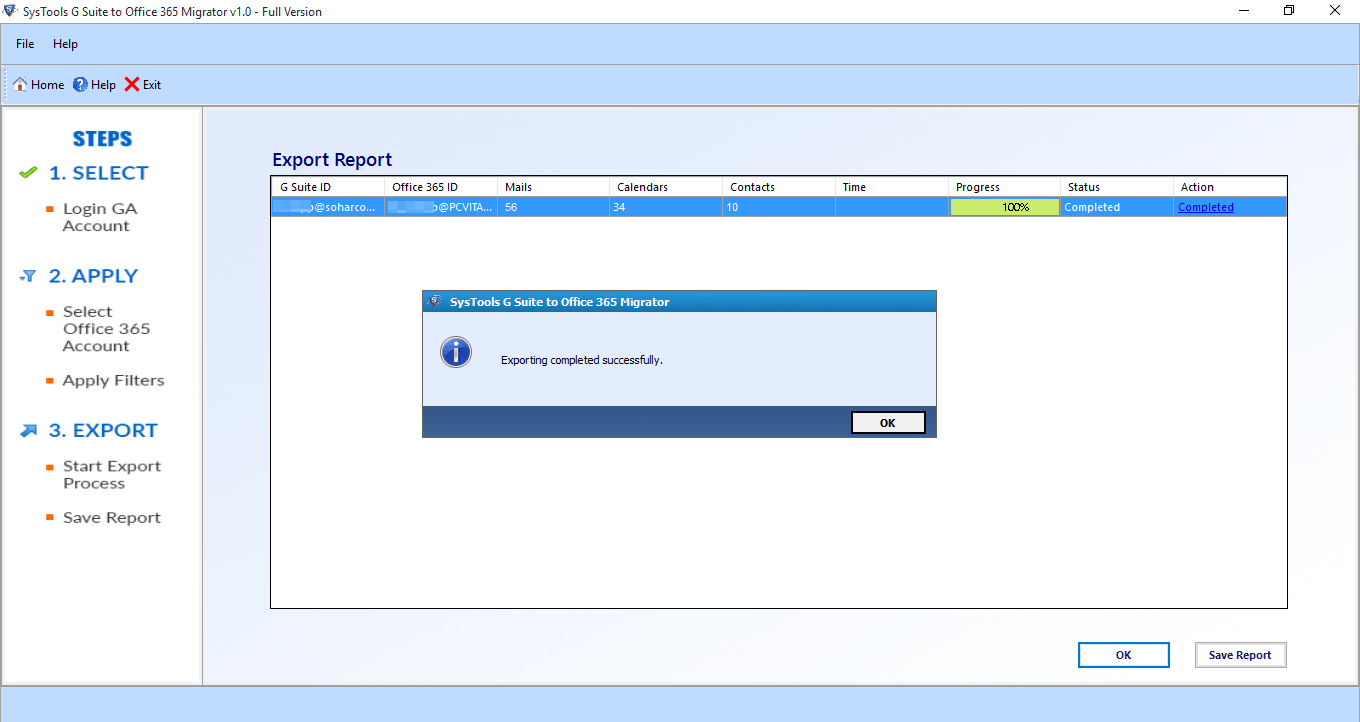The height and width of the screenshot is (722, 1360).
Task: Select the Apply Filters step
Action: (113, 381)
